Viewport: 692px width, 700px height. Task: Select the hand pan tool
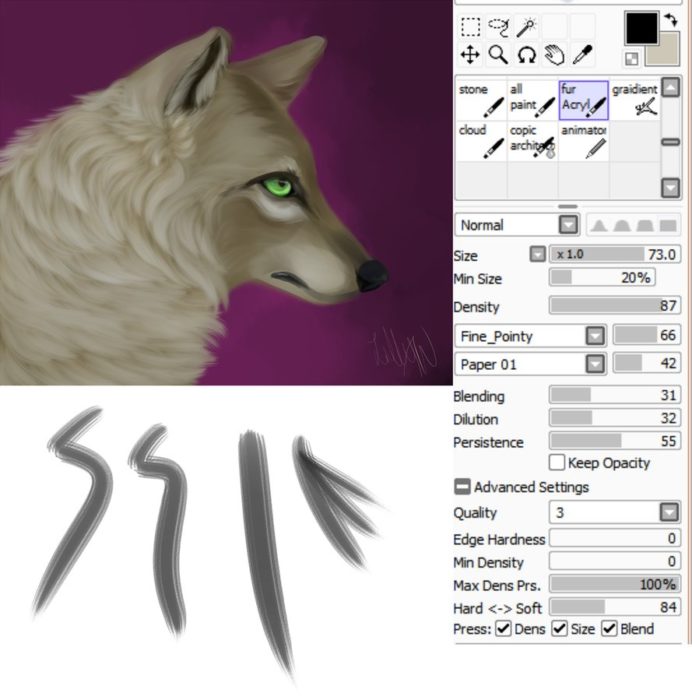[x=555, y=55]
